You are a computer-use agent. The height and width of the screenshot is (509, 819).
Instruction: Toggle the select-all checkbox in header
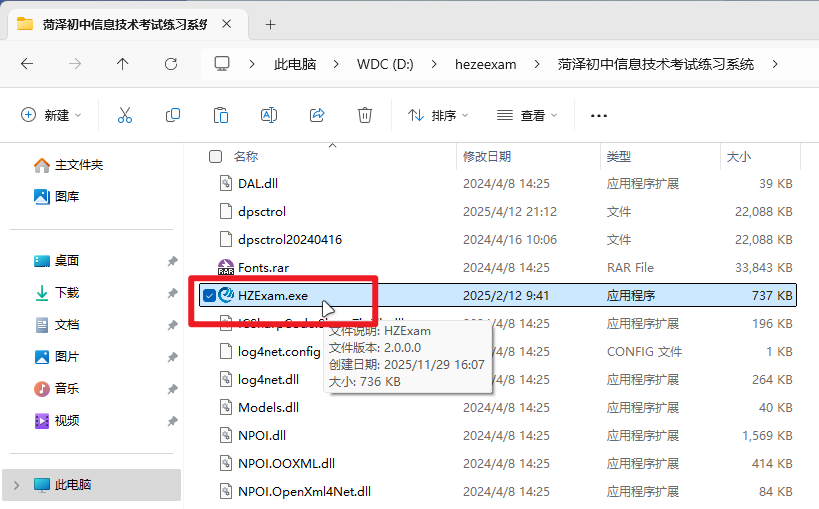[x=215, y=156]
